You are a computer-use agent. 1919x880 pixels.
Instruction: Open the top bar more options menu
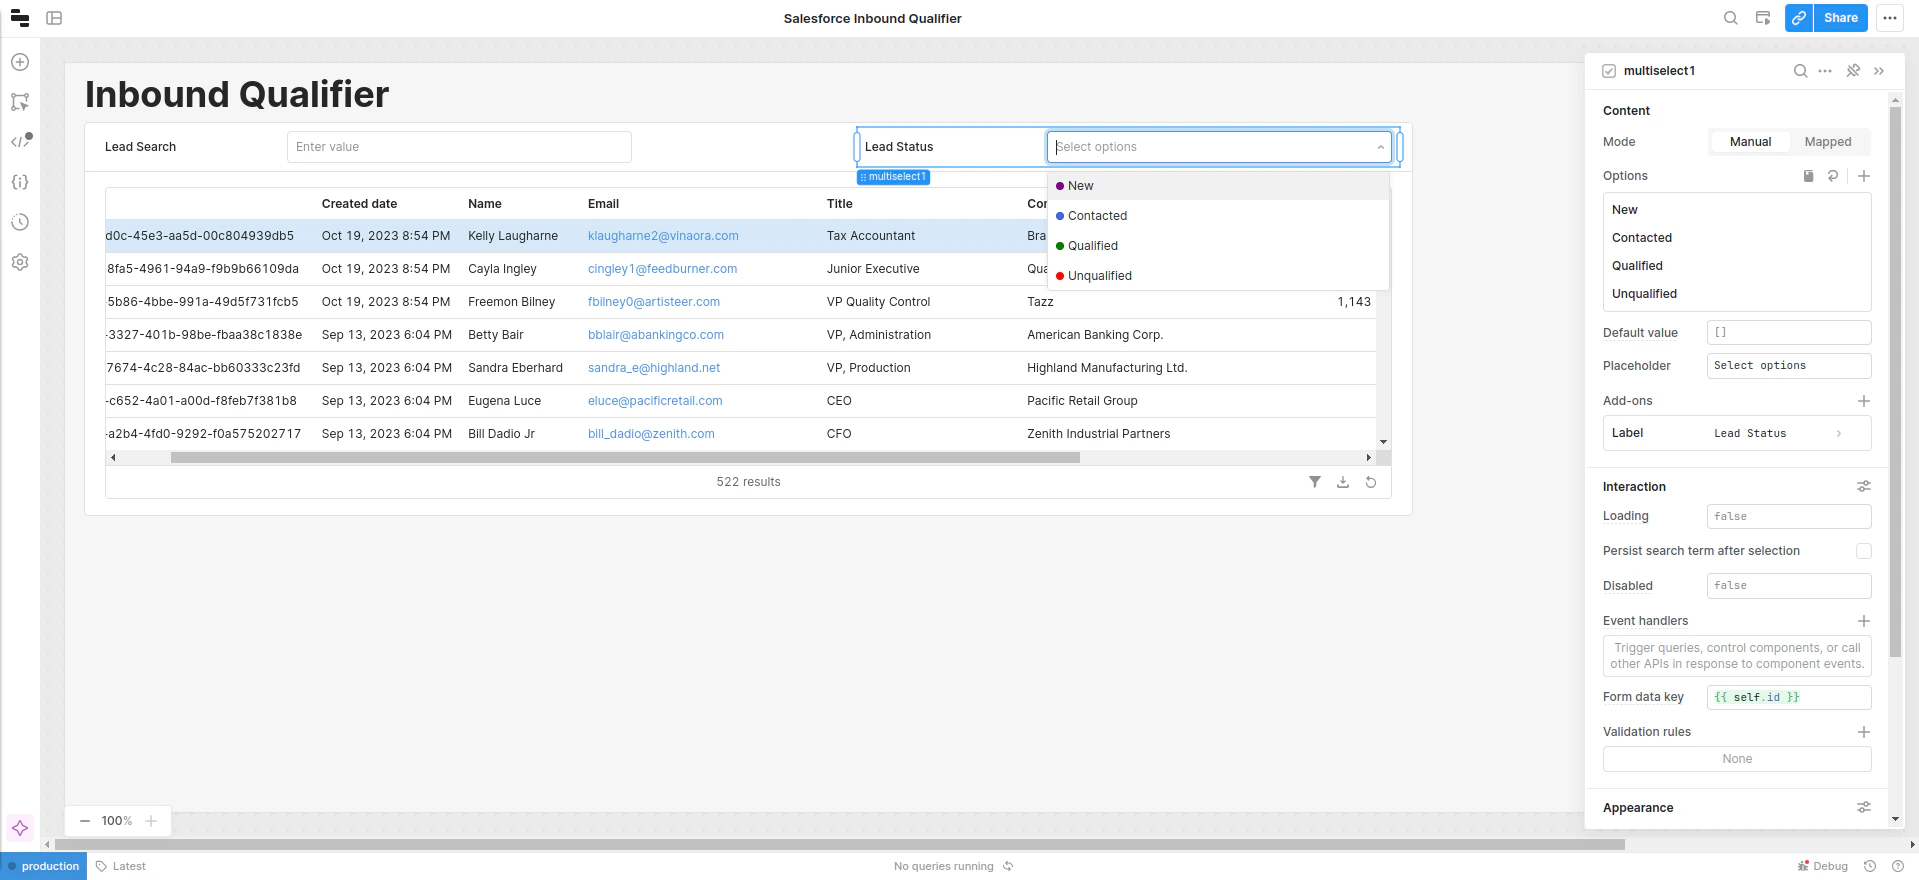point(1889,18)
